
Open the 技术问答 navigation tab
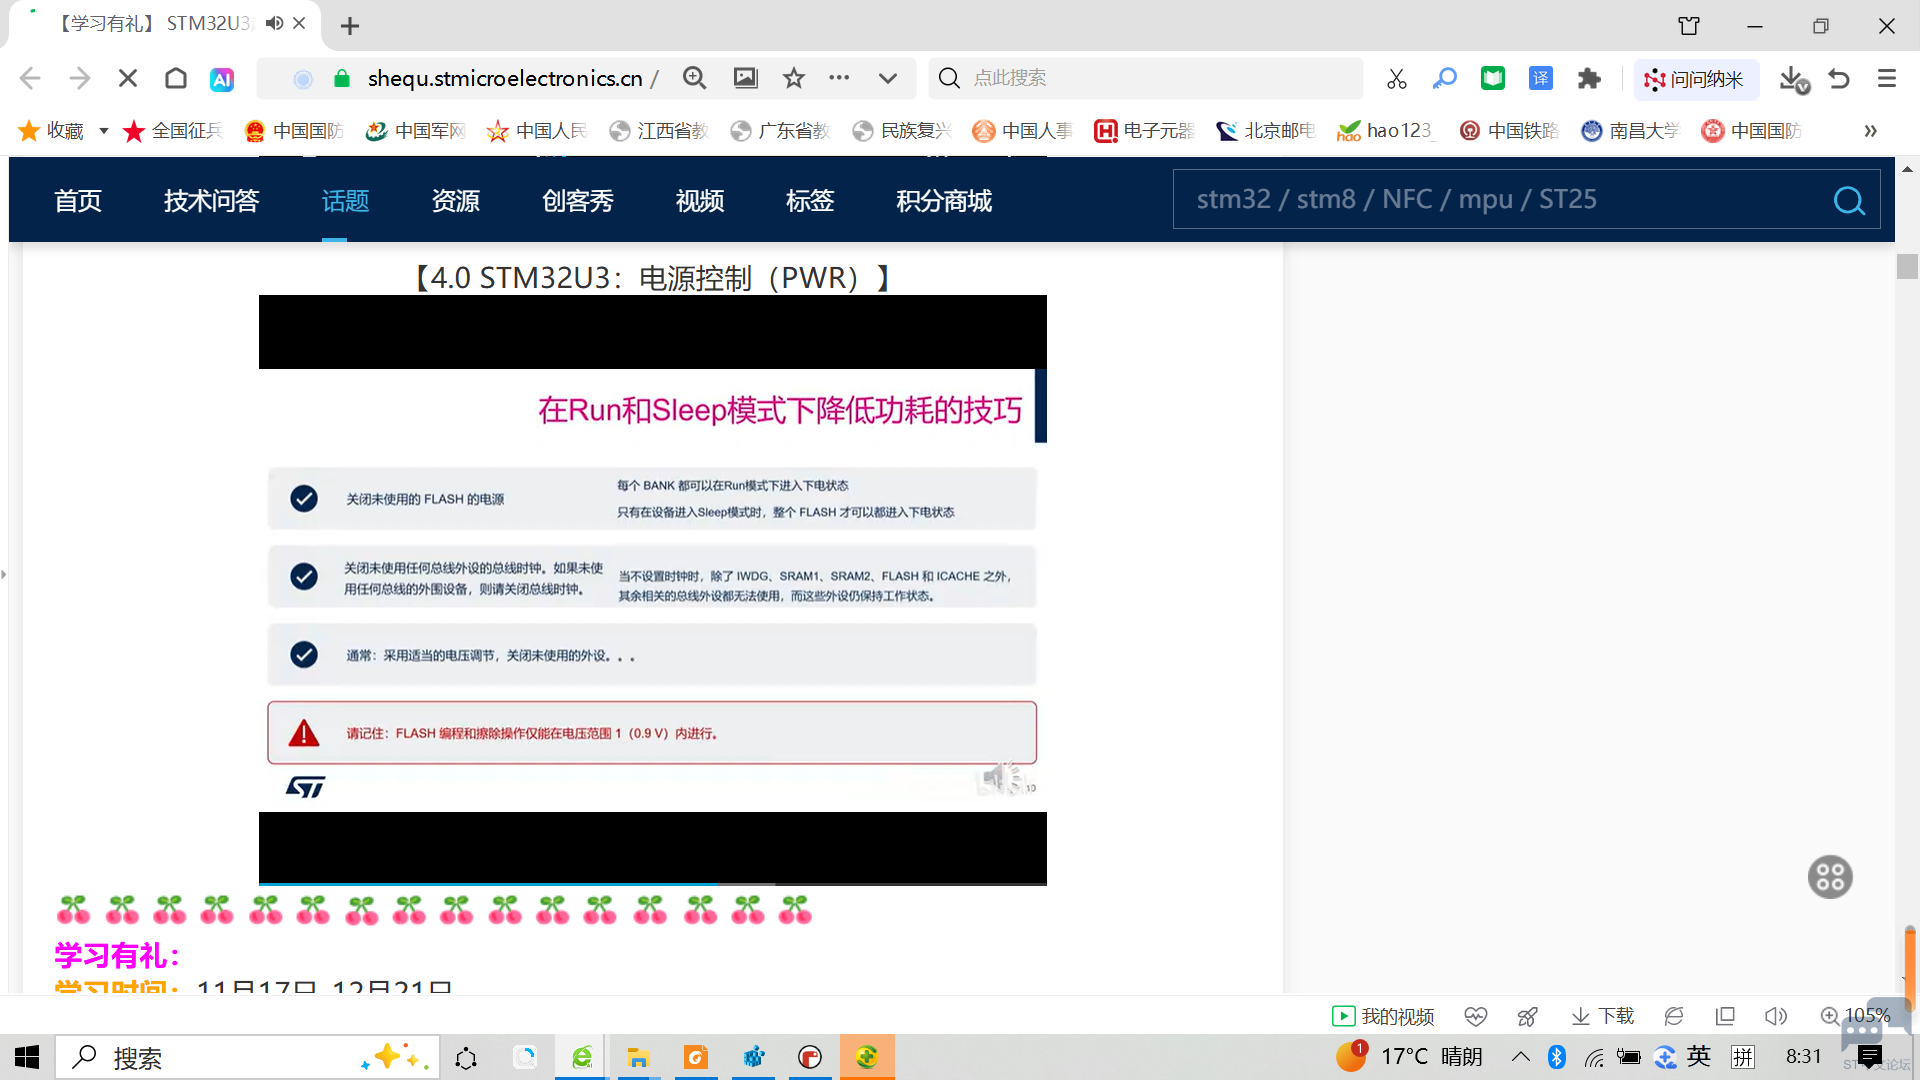(211, 201)
